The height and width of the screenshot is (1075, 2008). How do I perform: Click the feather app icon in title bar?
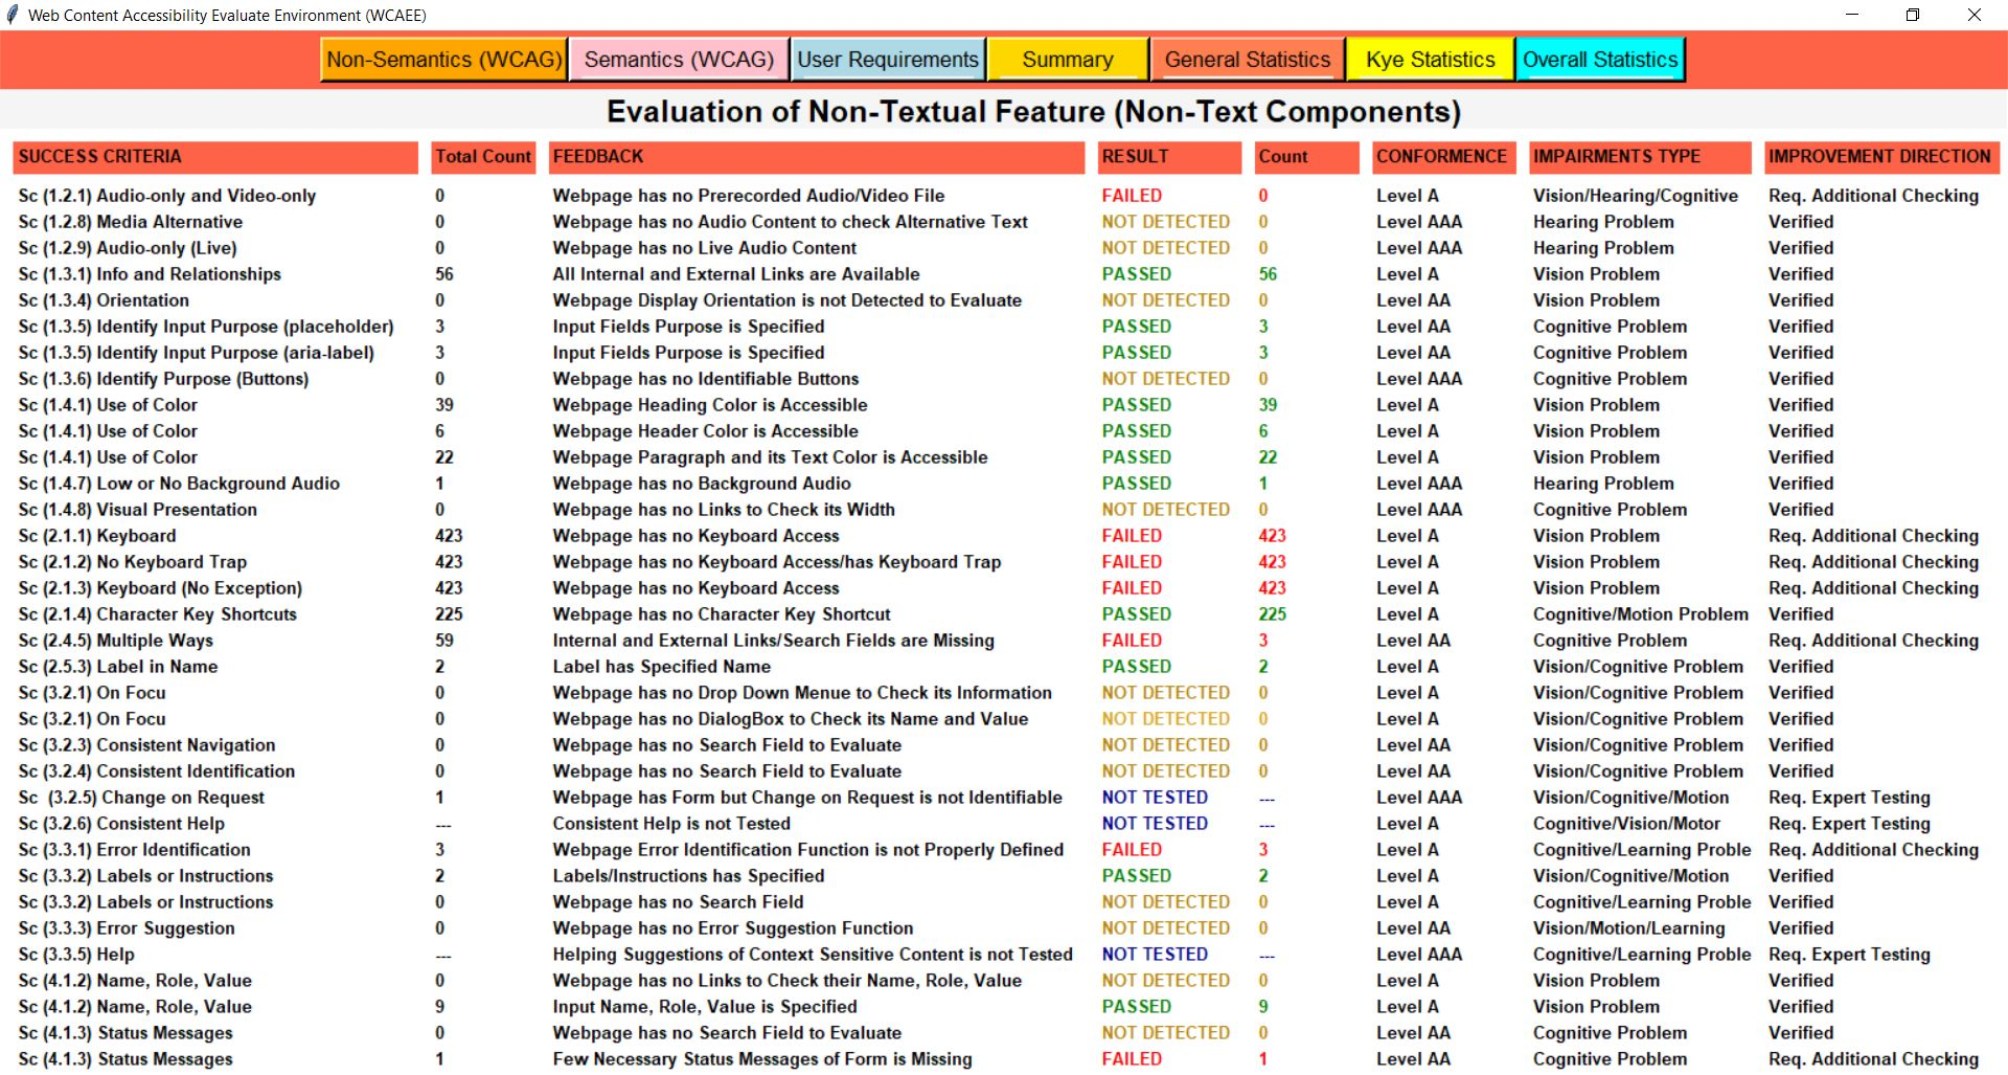(x=13, y=15)
